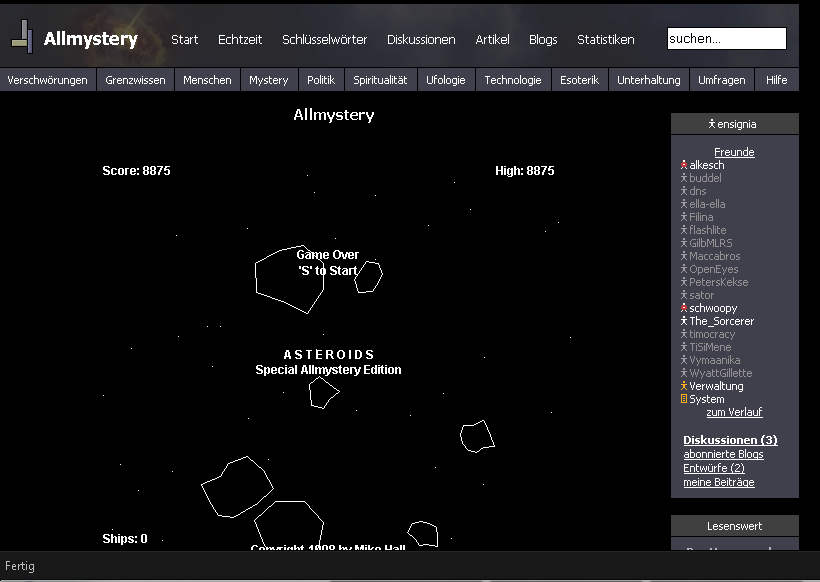Open the Freunde link
The height and width of the screenshot is (582, 820).
[734, 152]
